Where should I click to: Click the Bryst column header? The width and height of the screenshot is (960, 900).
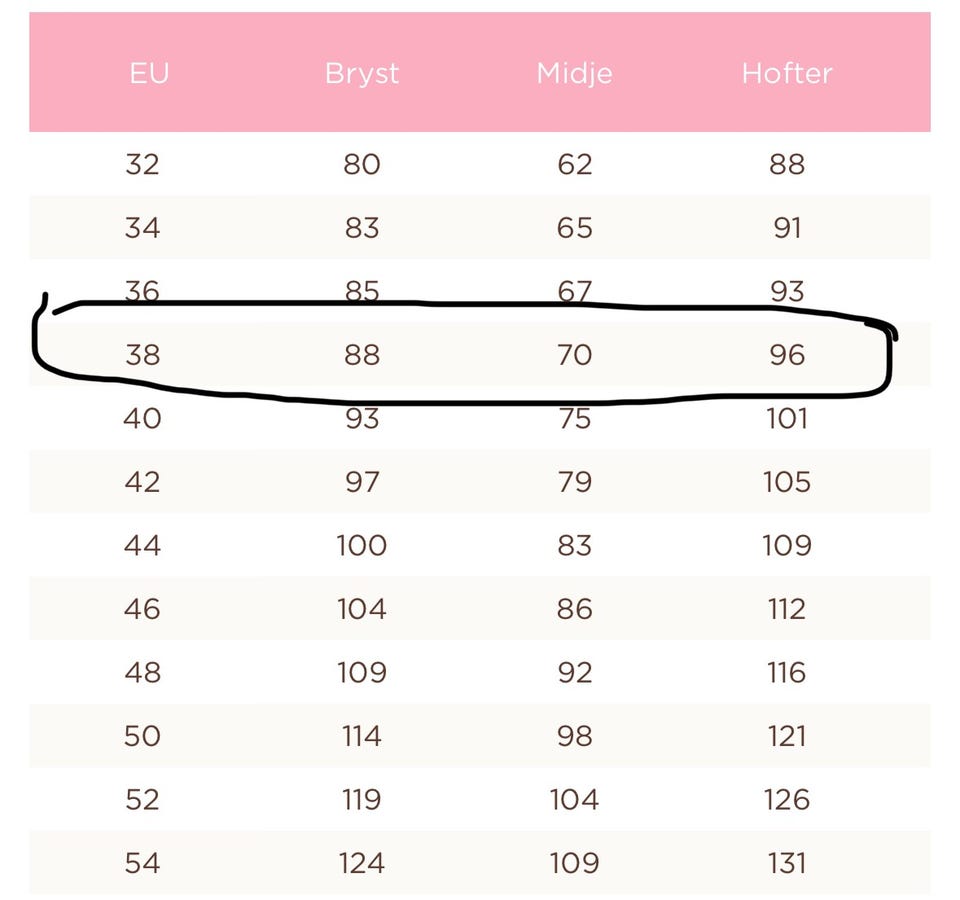(362, 73)
